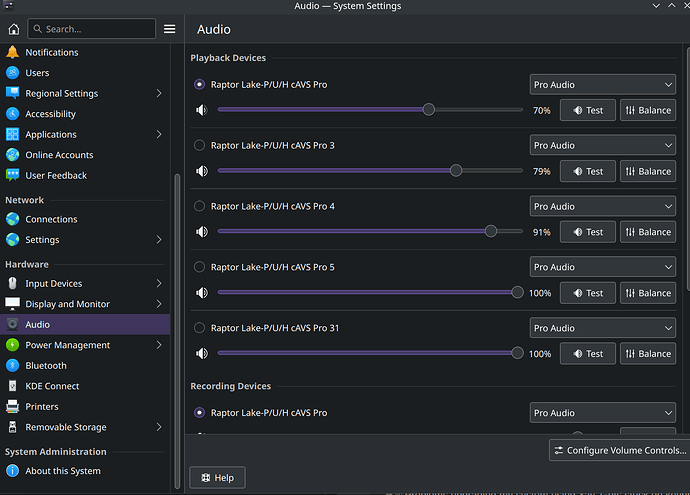Image resolution: width=690 pixels, height=495 pixels.
Task: Mute the cAVS Pro 31 speaker icon
Action: tap(202, 353)
